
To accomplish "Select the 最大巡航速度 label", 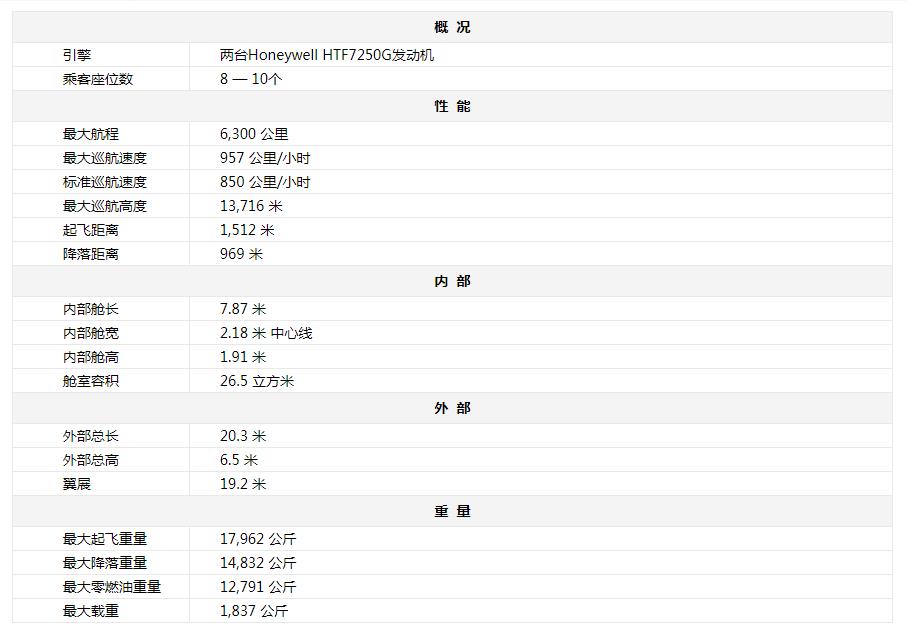I will (x=104, y=158).
